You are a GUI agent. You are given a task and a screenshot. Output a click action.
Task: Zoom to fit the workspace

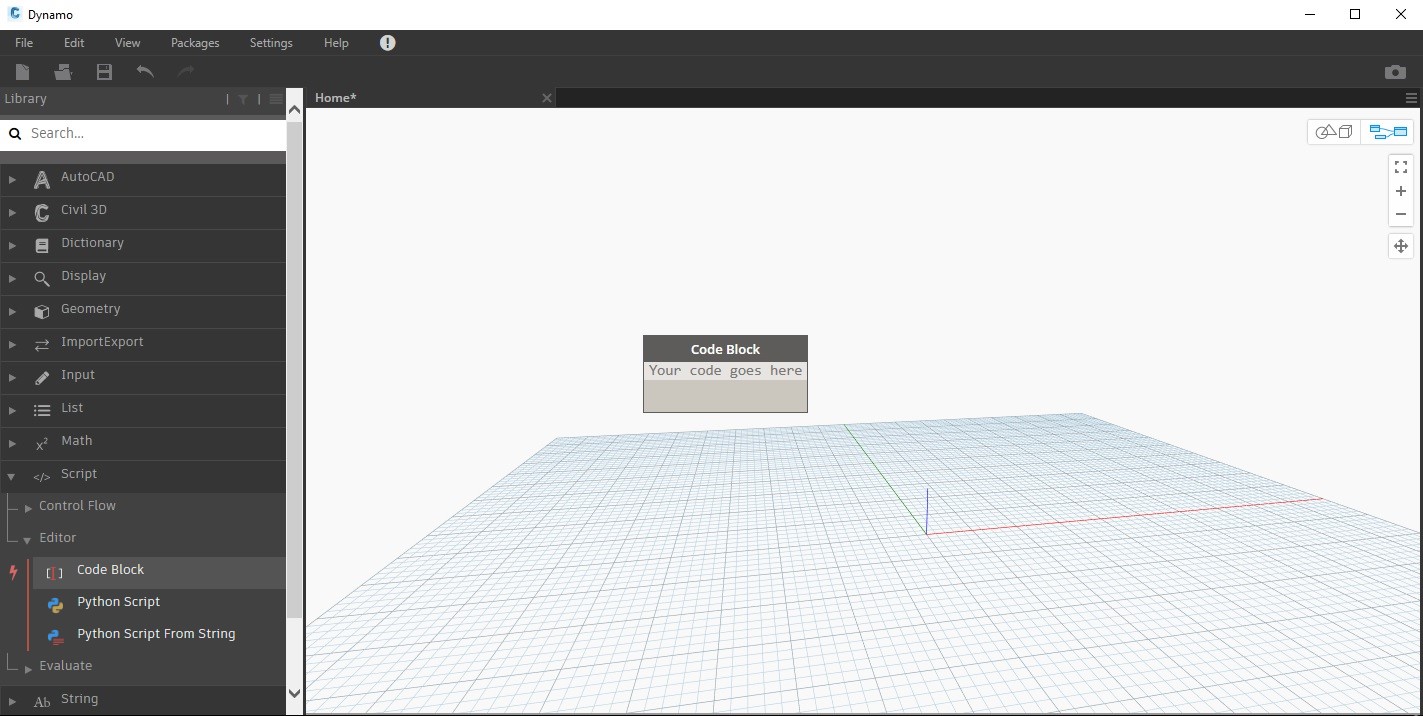[x=1401, y=167]
